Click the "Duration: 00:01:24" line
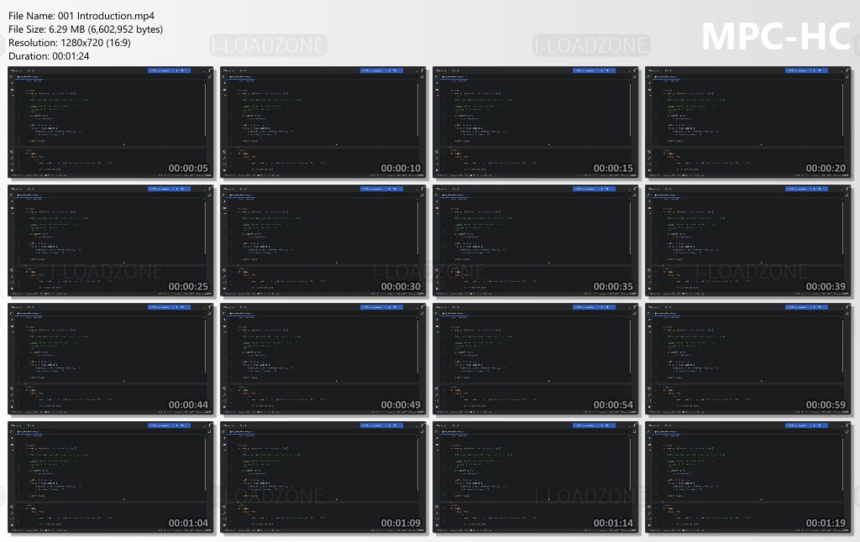This screenshot has width=860, height=542. coord(49,56)
